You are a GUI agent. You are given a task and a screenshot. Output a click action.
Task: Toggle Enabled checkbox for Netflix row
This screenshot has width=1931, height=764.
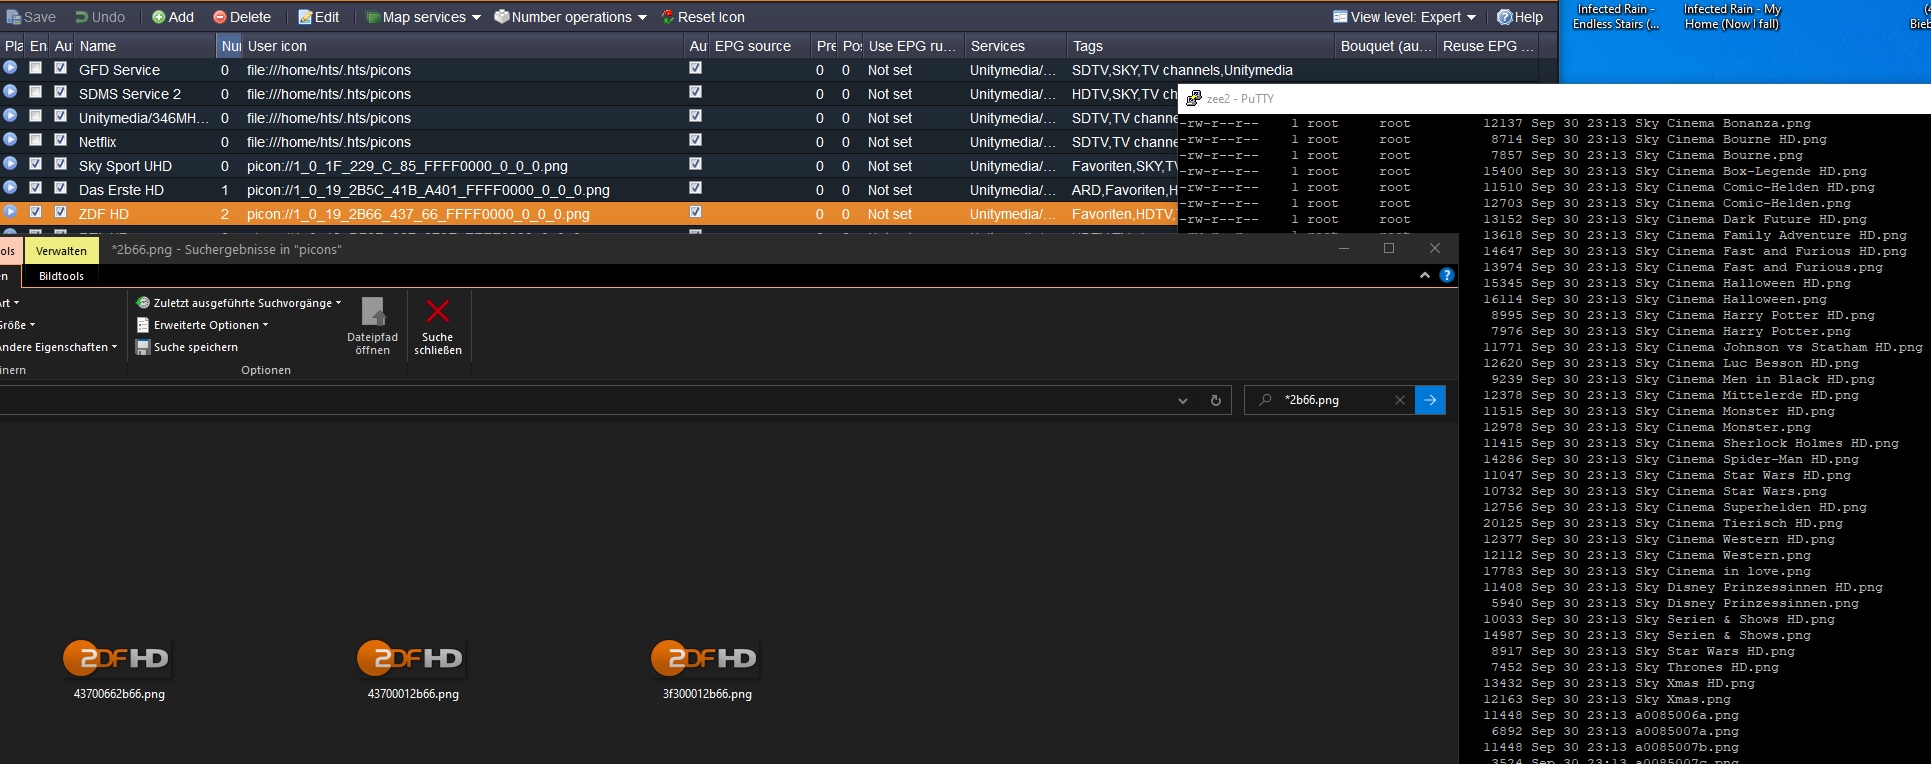[x=36, y=140]
